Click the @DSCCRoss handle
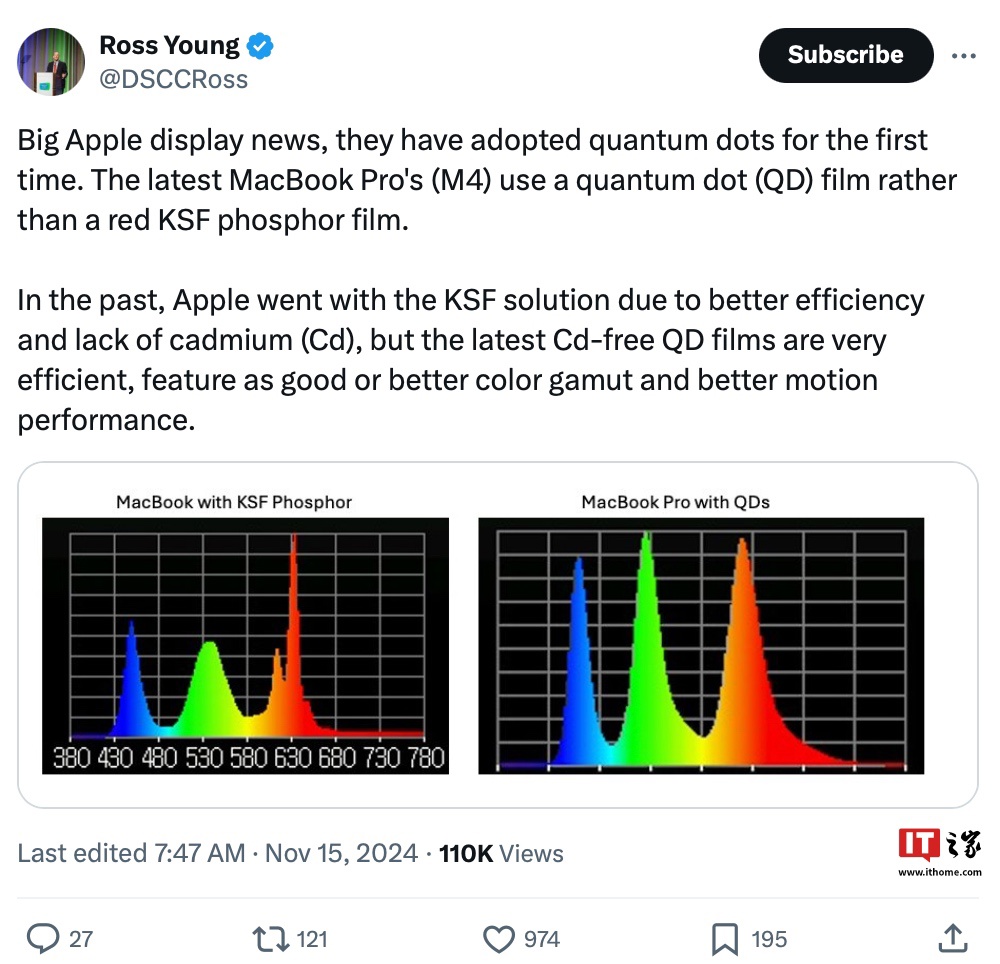The height and width of the screenshot is (964, 1000). coord(173,79)
